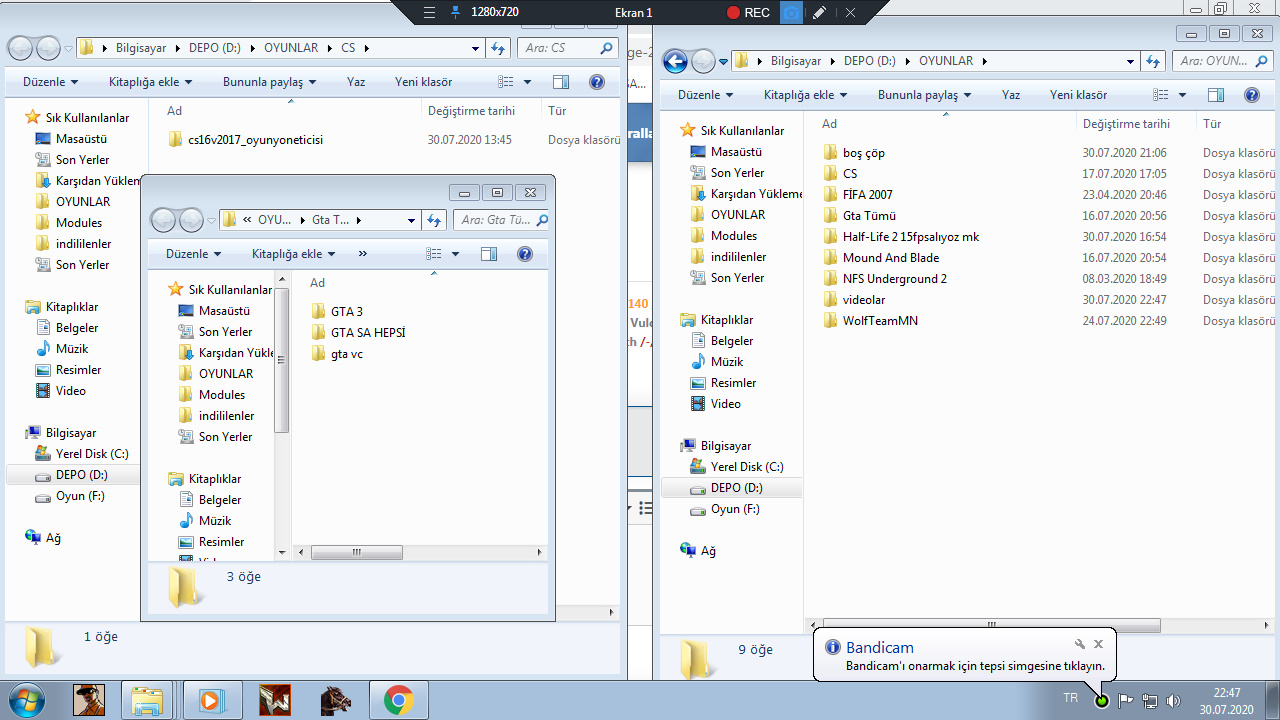Click the pin icon on Bandicam bar
Screen dimensions: 1280x720
[456, 12]
